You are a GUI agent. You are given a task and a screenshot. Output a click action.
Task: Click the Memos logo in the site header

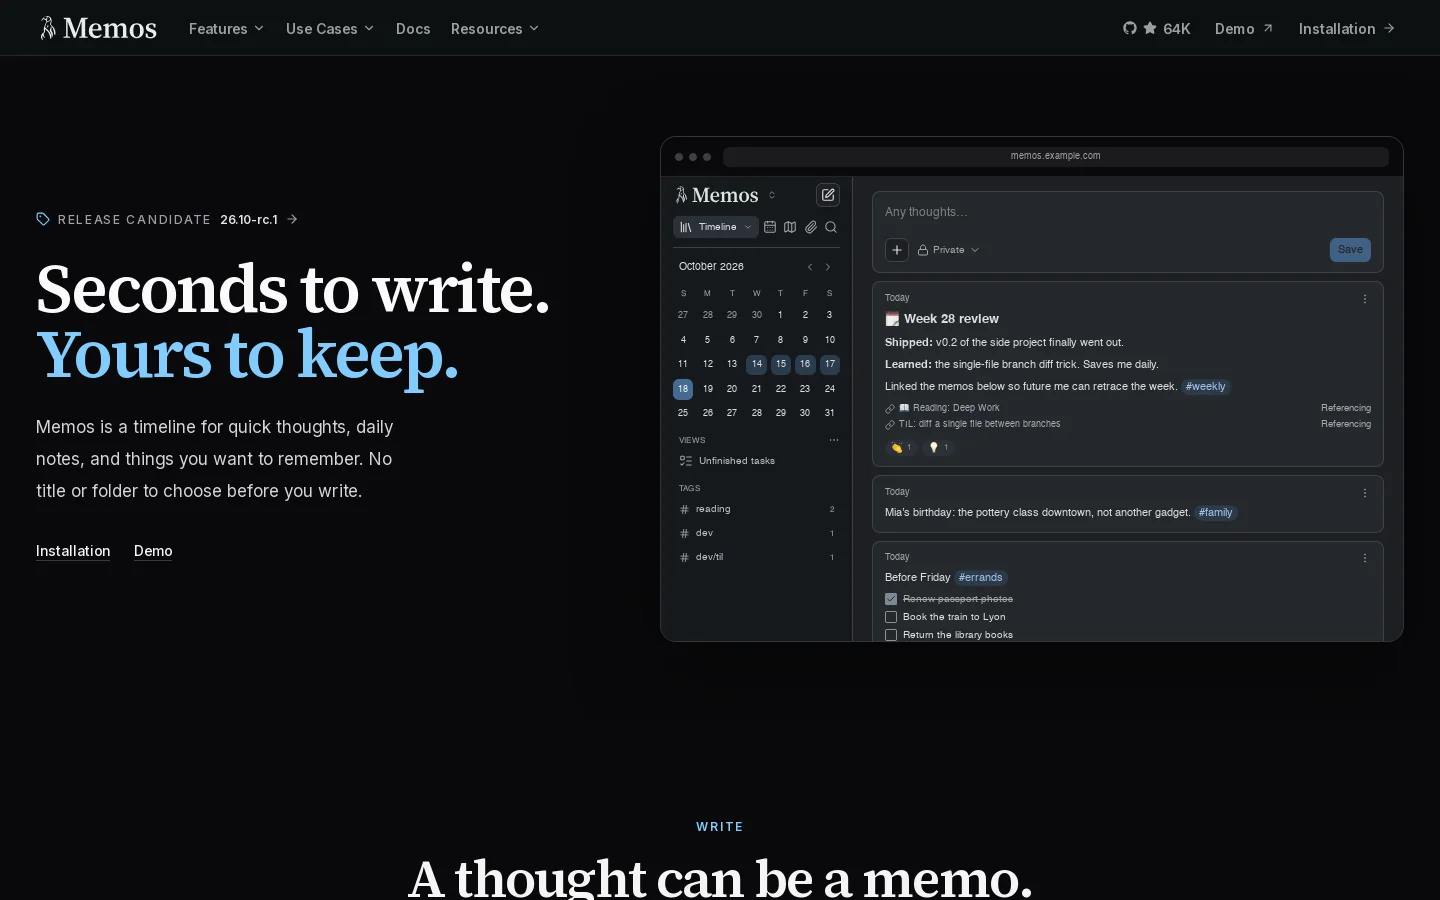98,28
